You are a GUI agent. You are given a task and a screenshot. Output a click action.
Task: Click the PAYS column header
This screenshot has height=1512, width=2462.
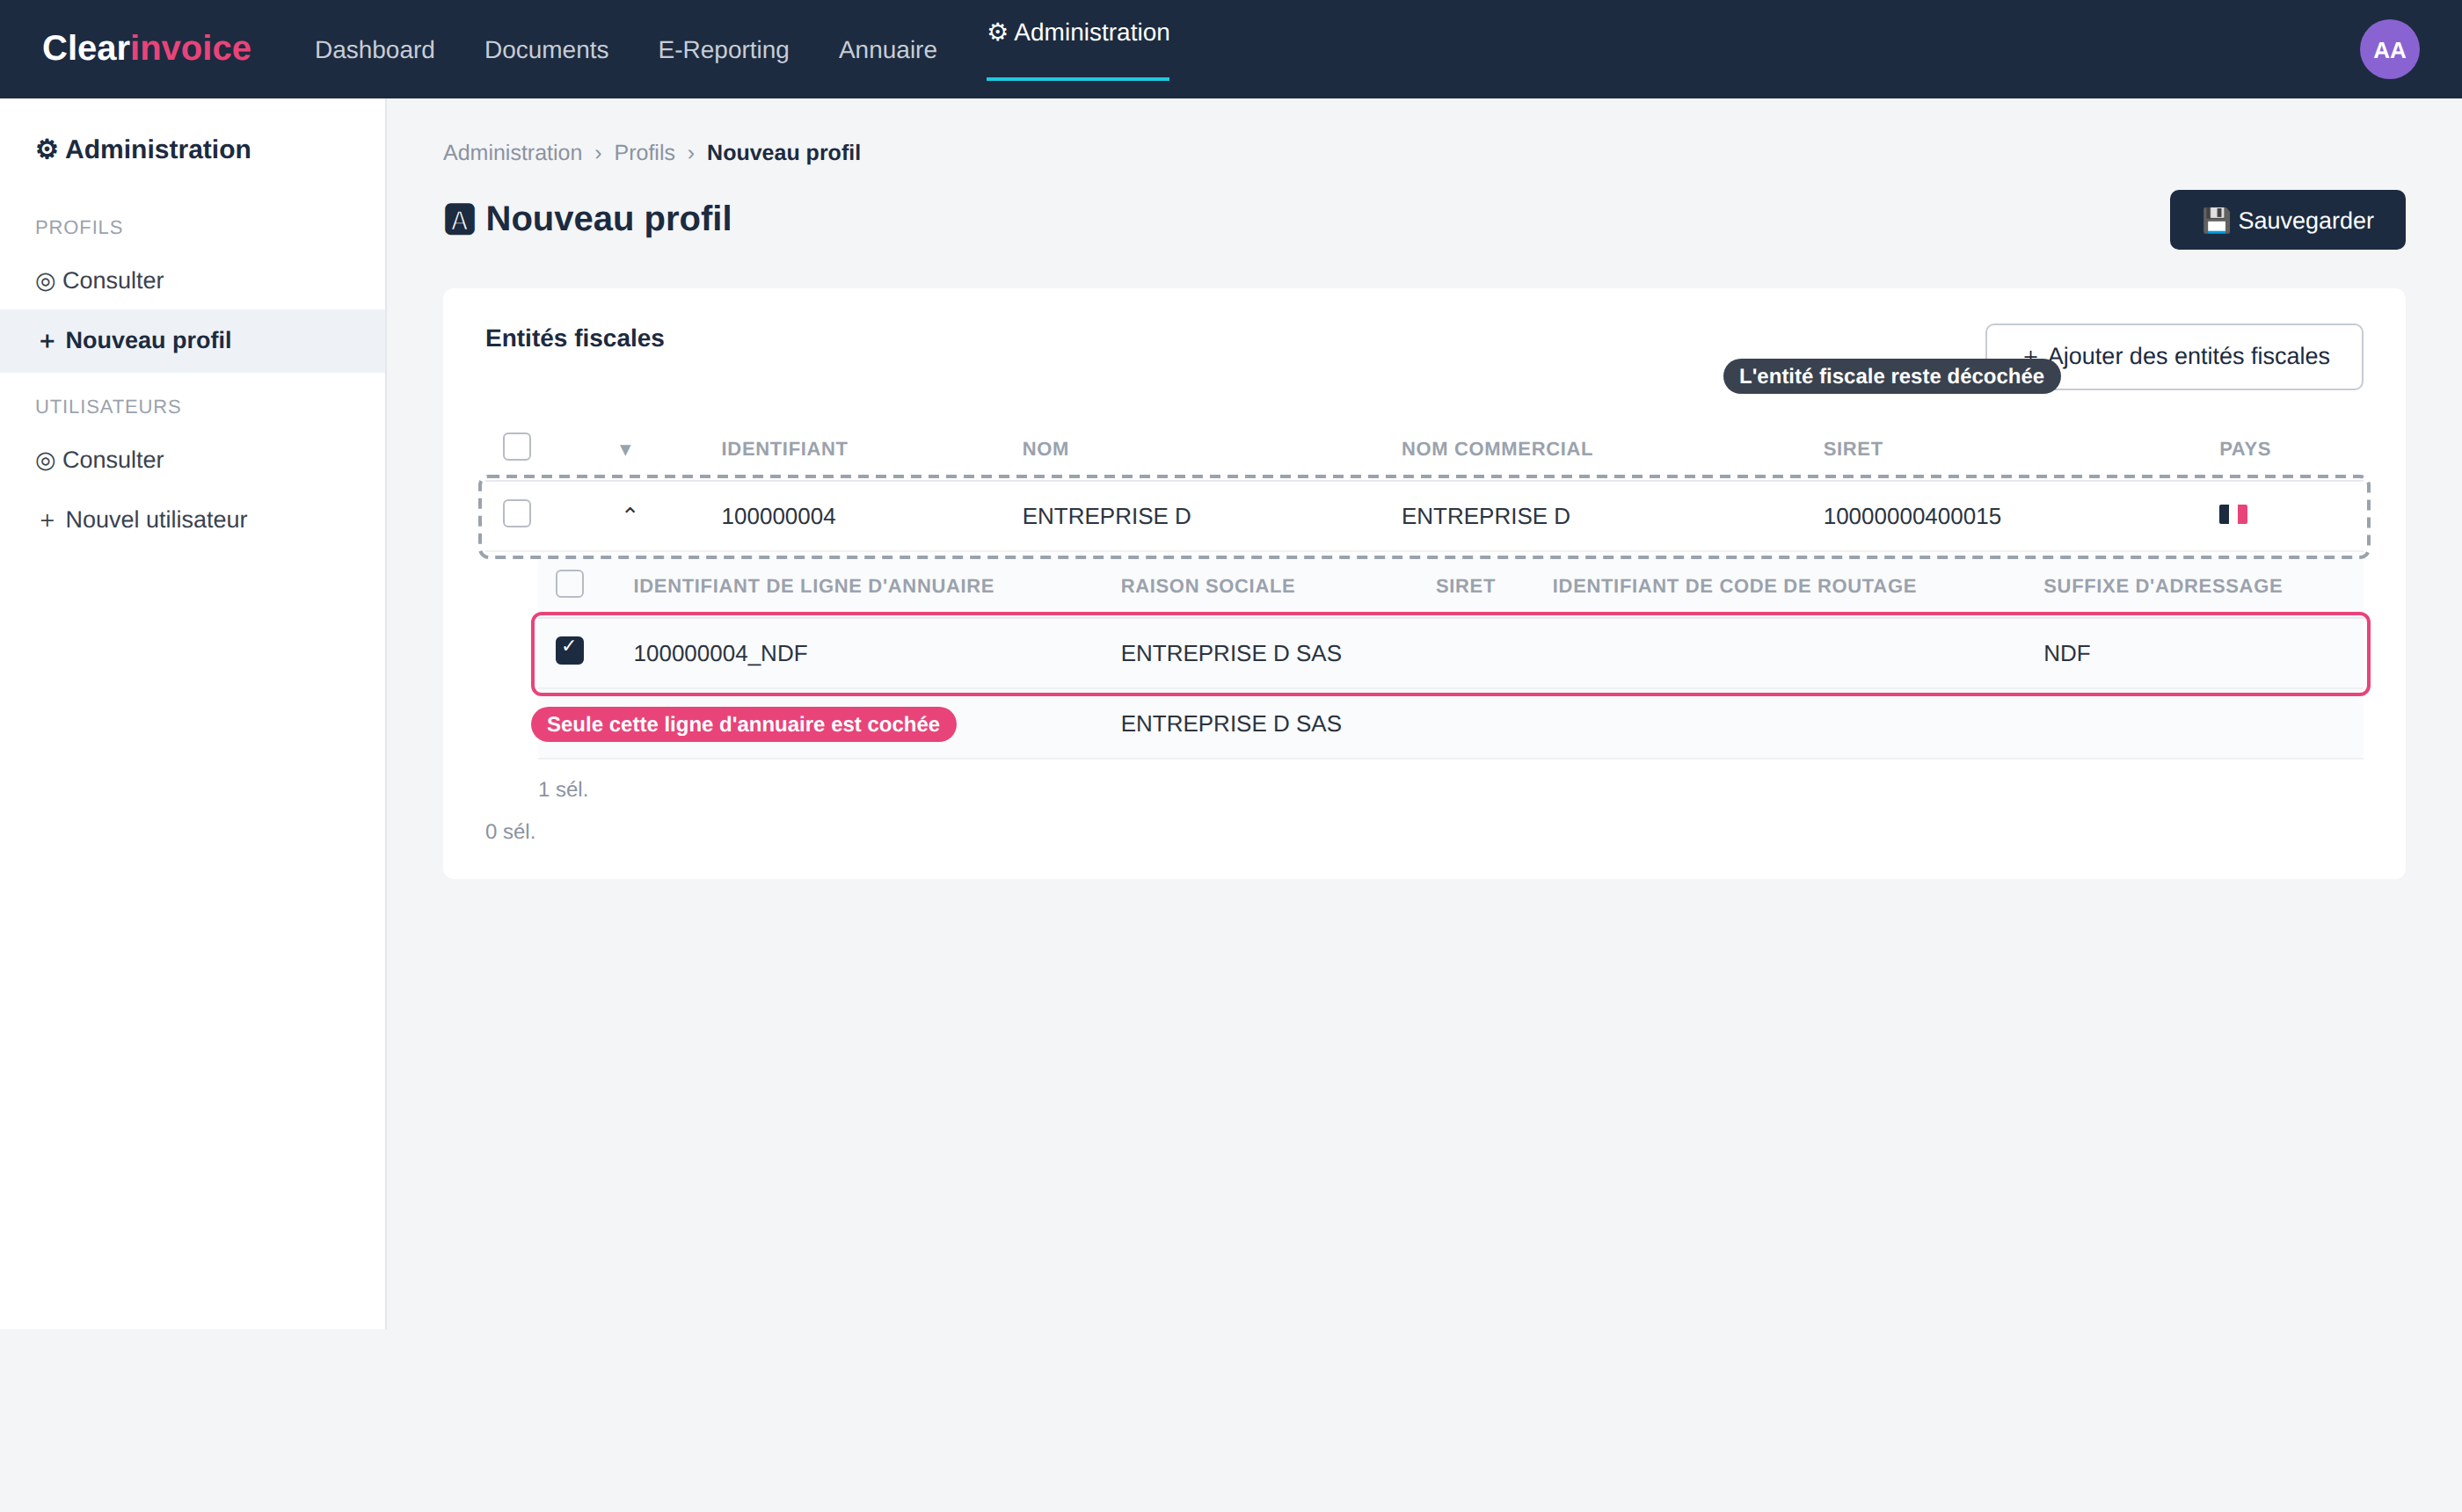(x=2244, y=448)
